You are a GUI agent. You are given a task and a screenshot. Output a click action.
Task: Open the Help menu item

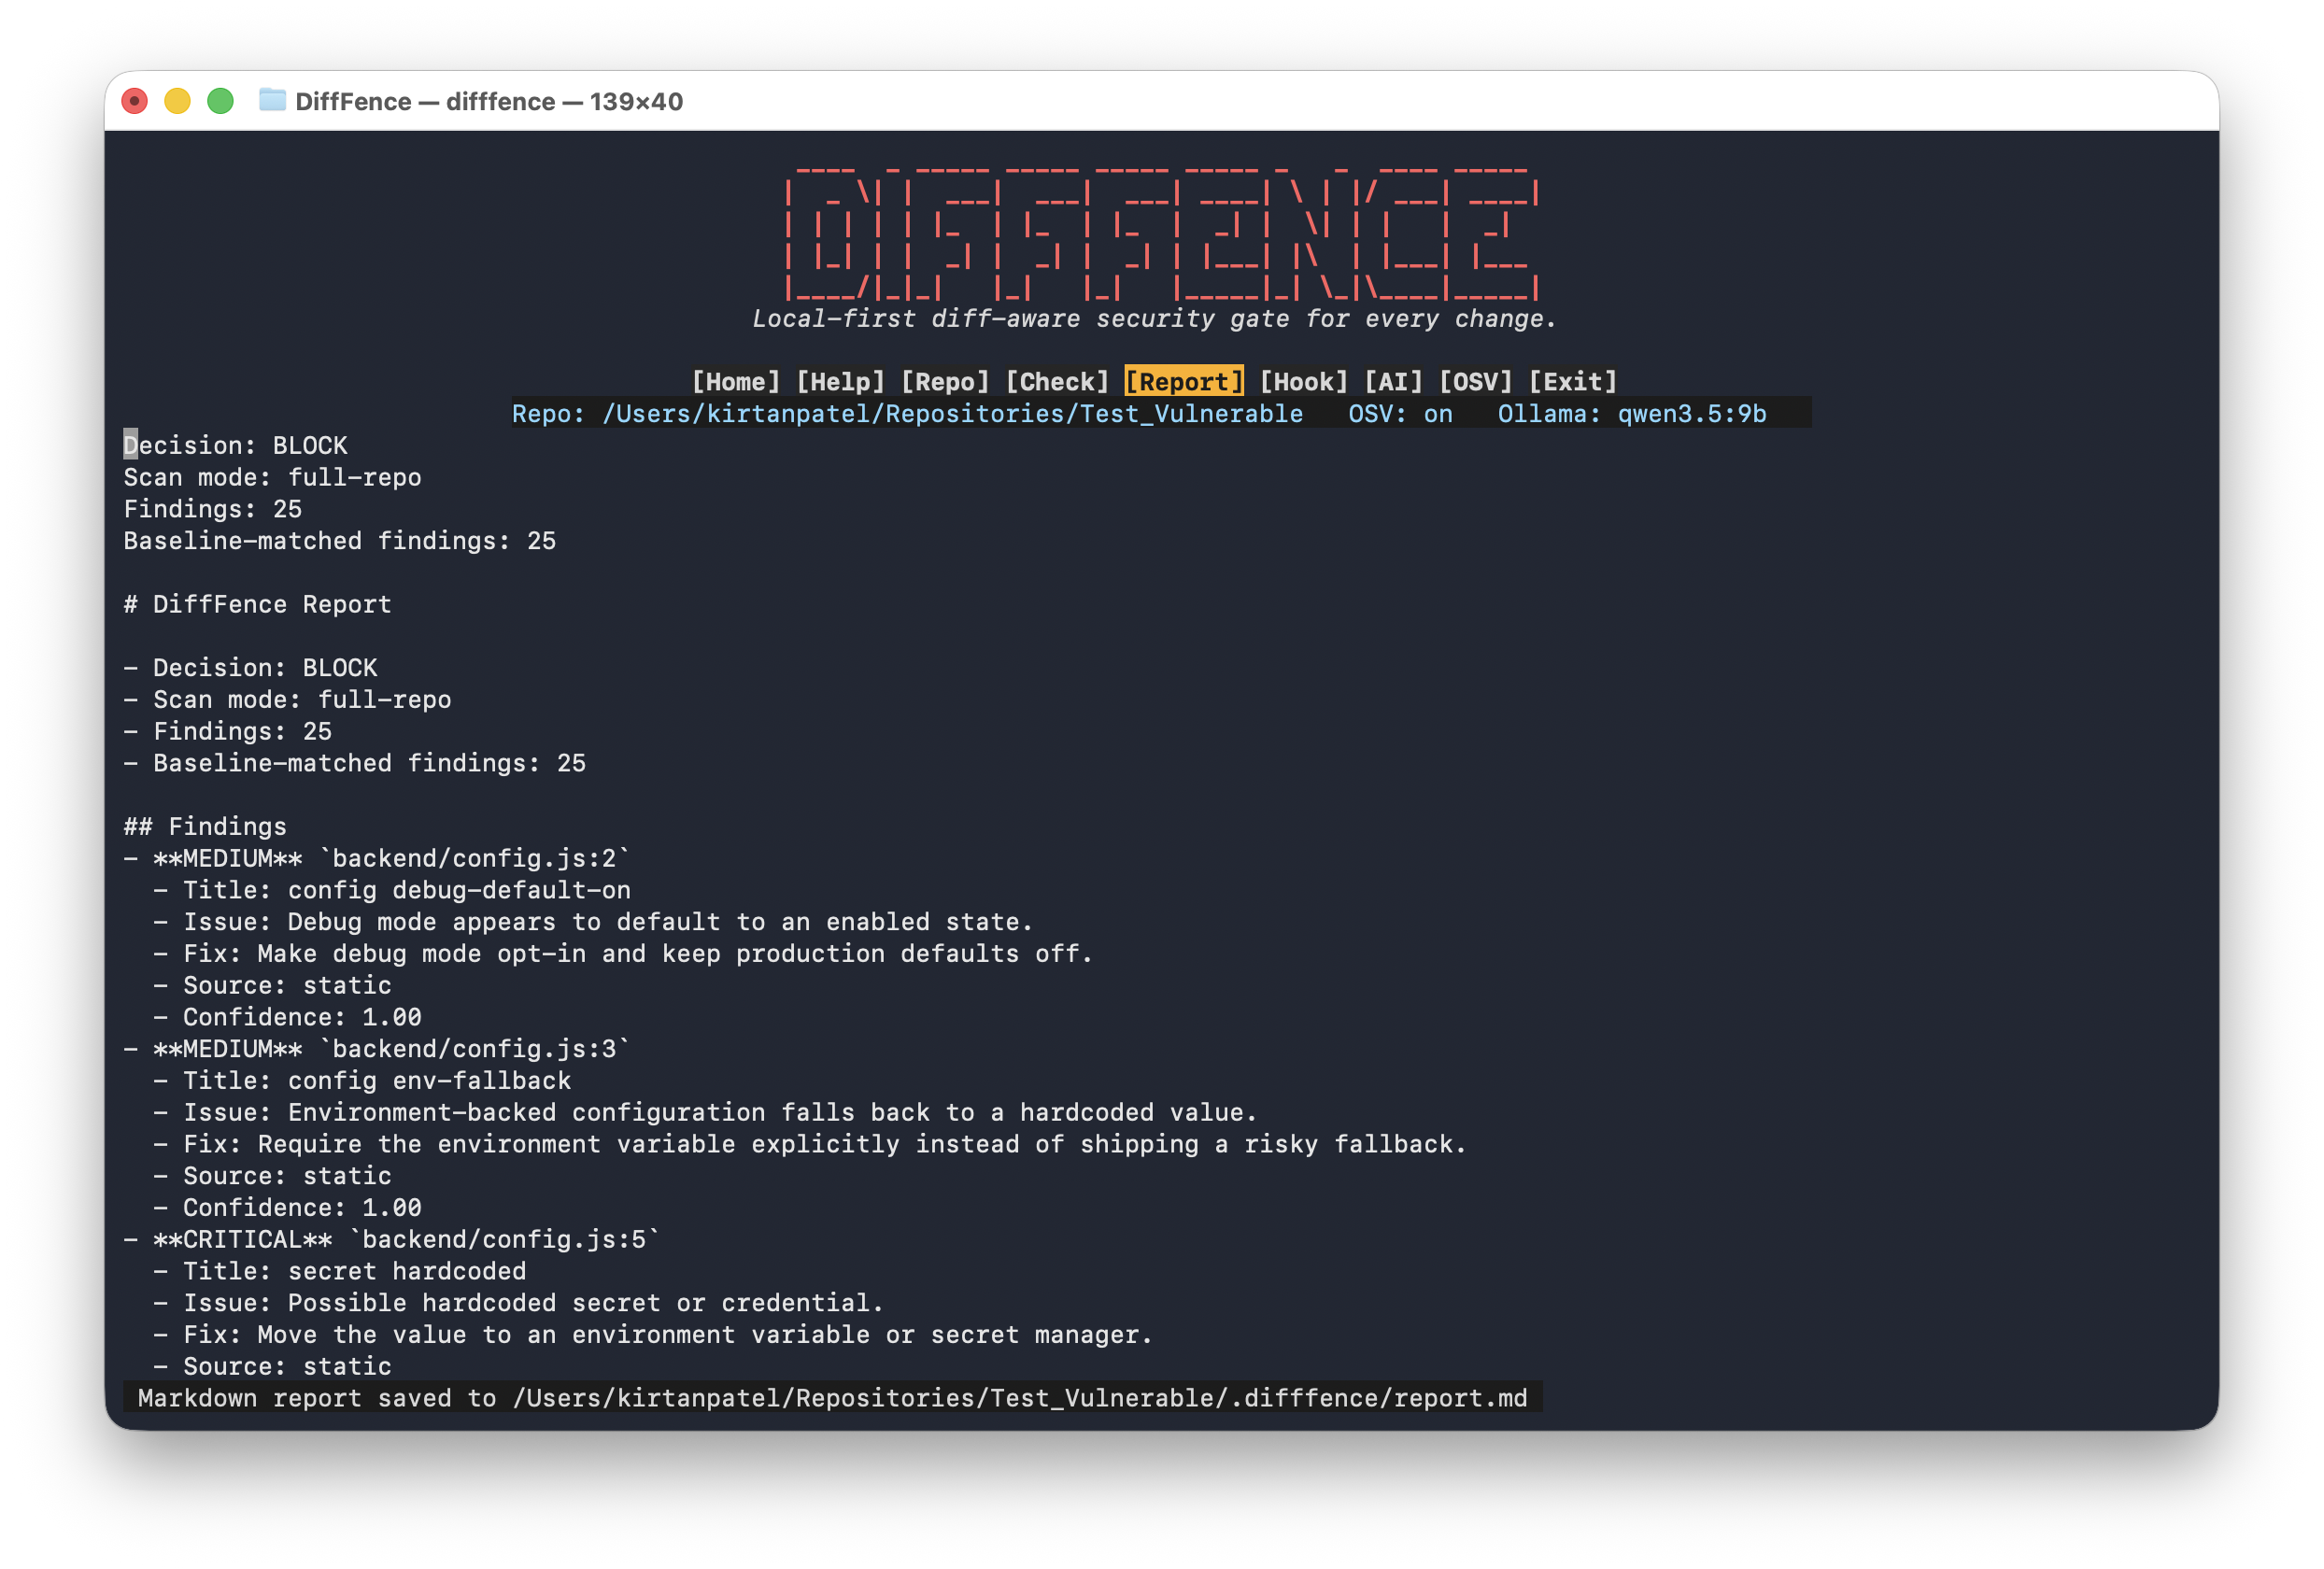point(840,382)
